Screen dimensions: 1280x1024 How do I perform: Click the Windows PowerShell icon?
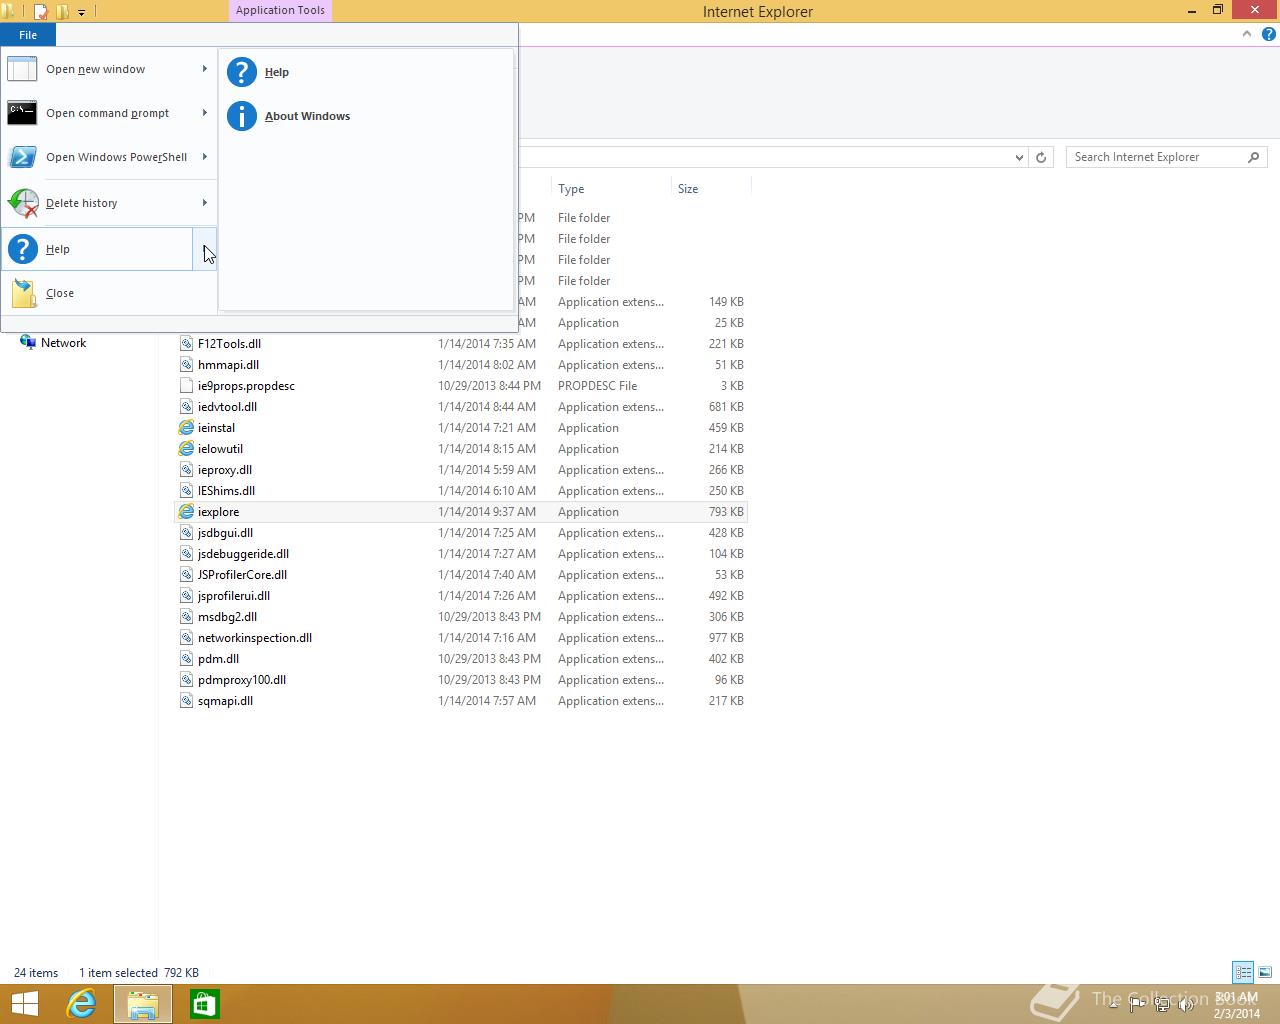pyautogui.click(x=22, y=157)
